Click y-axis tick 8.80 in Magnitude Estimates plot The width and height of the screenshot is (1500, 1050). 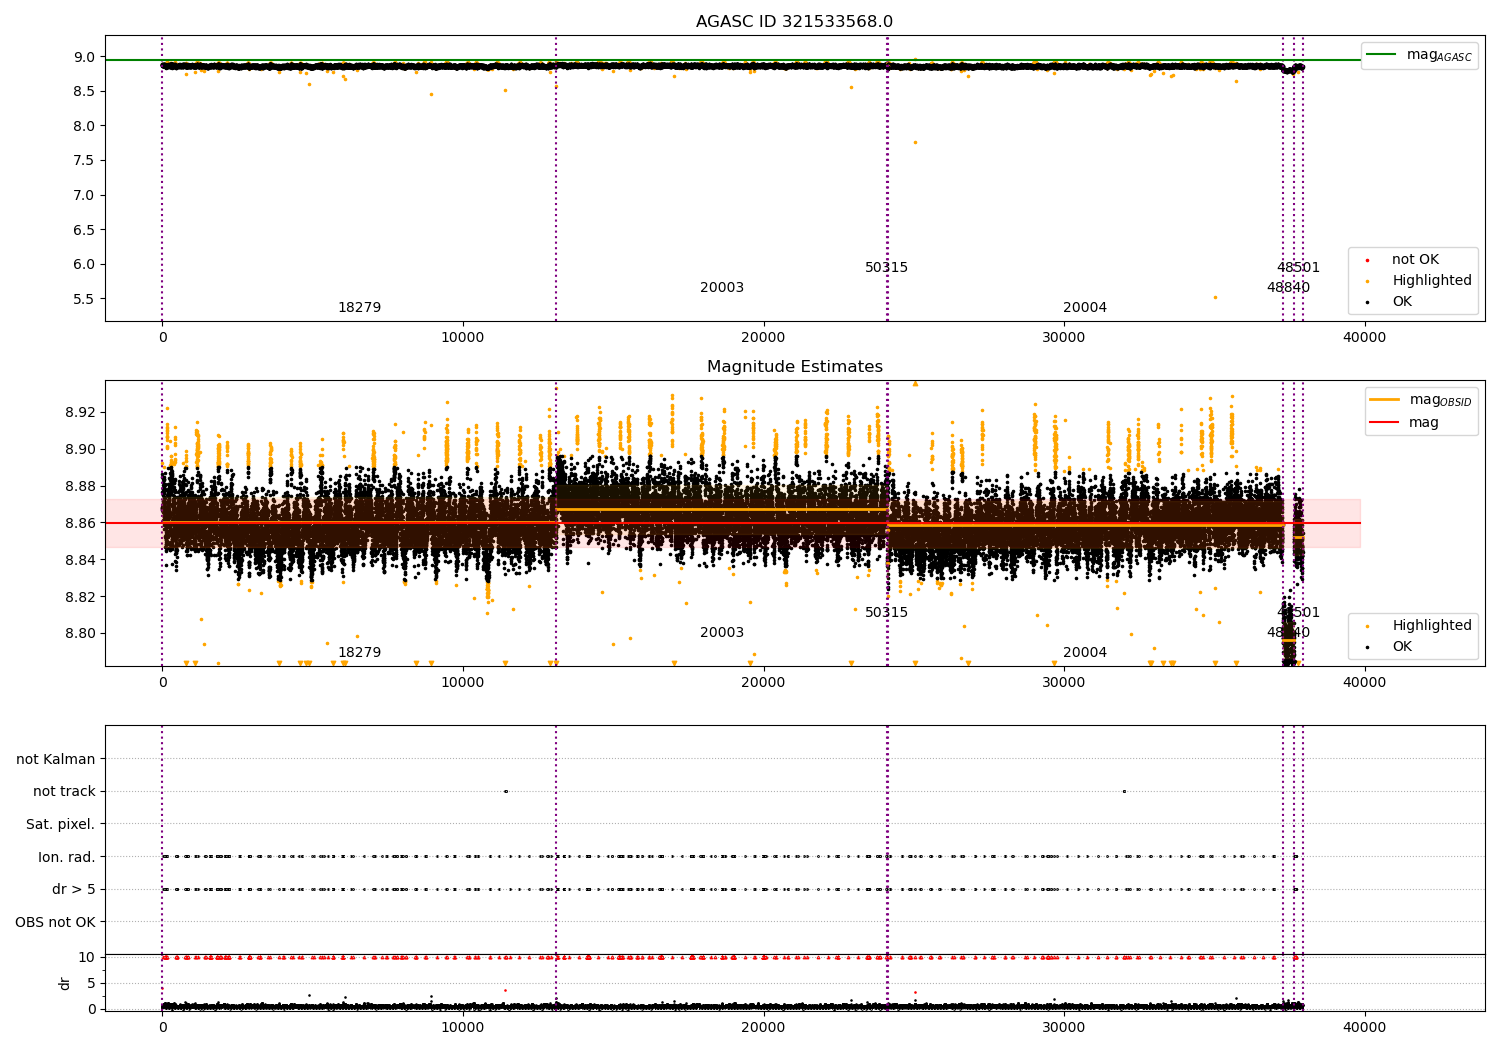point(80,633)
